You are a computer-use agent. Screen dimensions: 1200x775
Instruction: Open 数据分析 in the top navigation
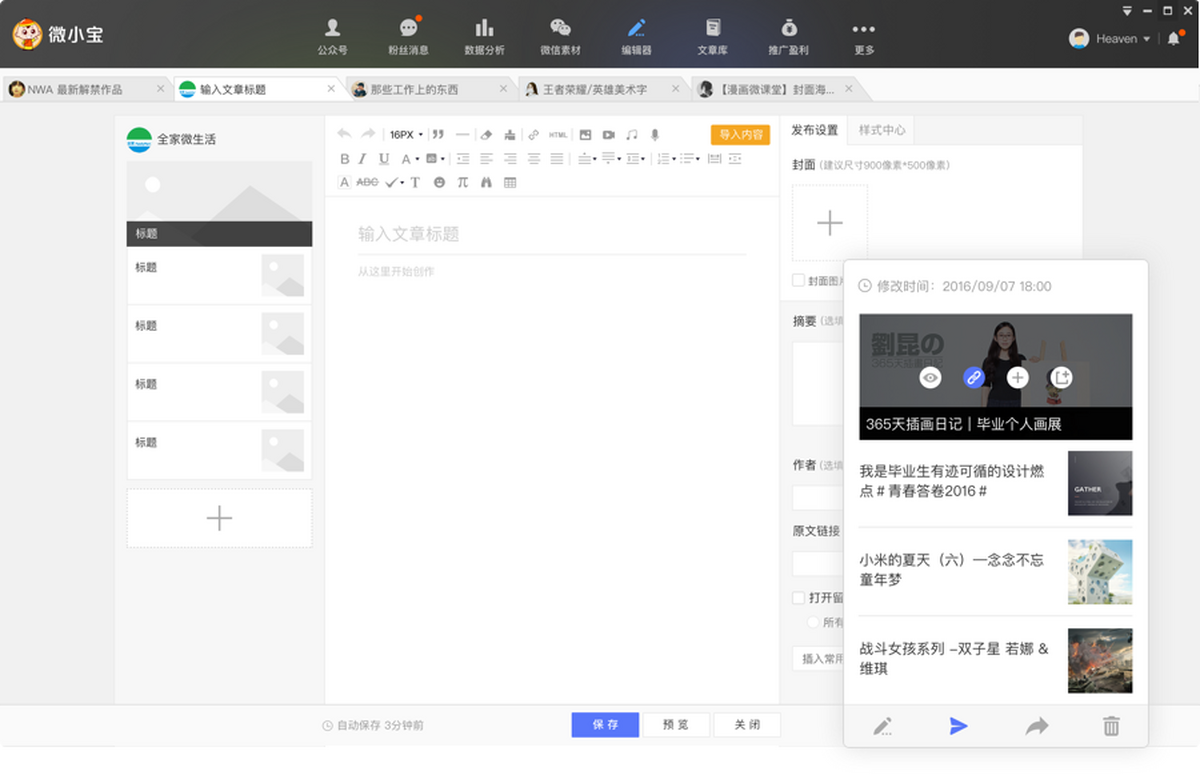(484, 37)
